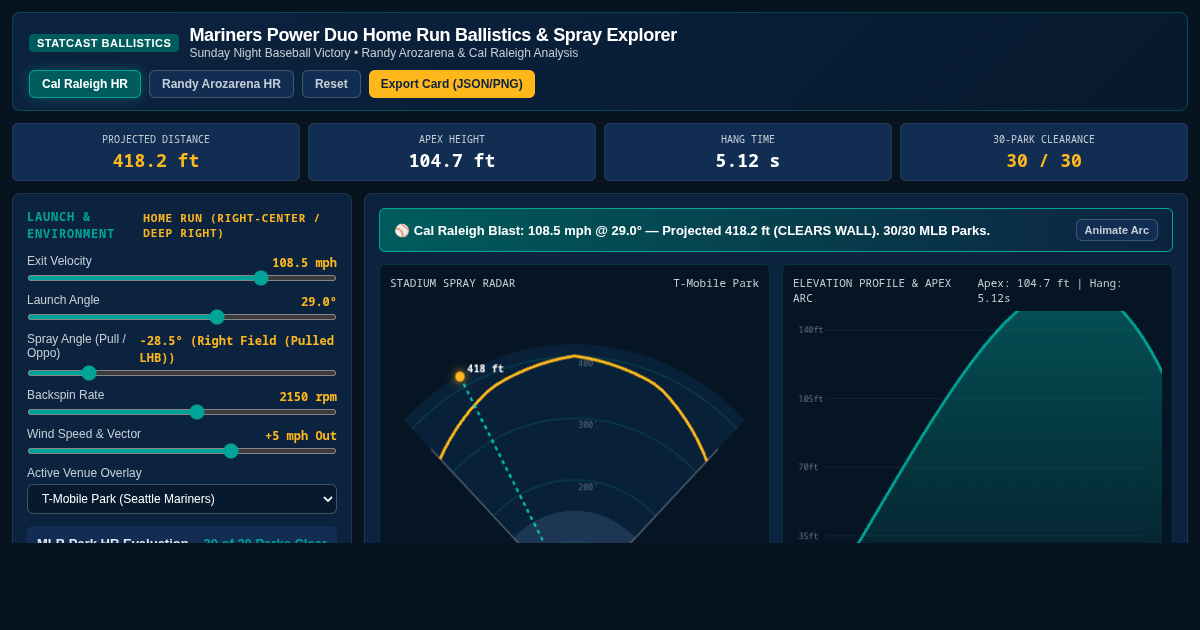Click the 29.0° launch angle value
Image resolution: width=1200 pixels, height=630 pixels.
coord(319,302)
